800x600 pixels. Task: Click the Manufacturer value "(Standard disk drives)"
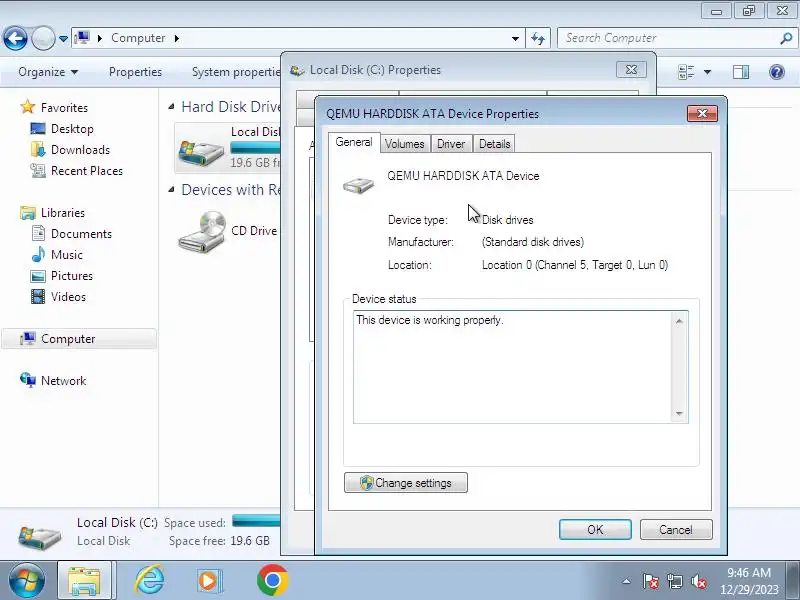click(x=533, y=242)
